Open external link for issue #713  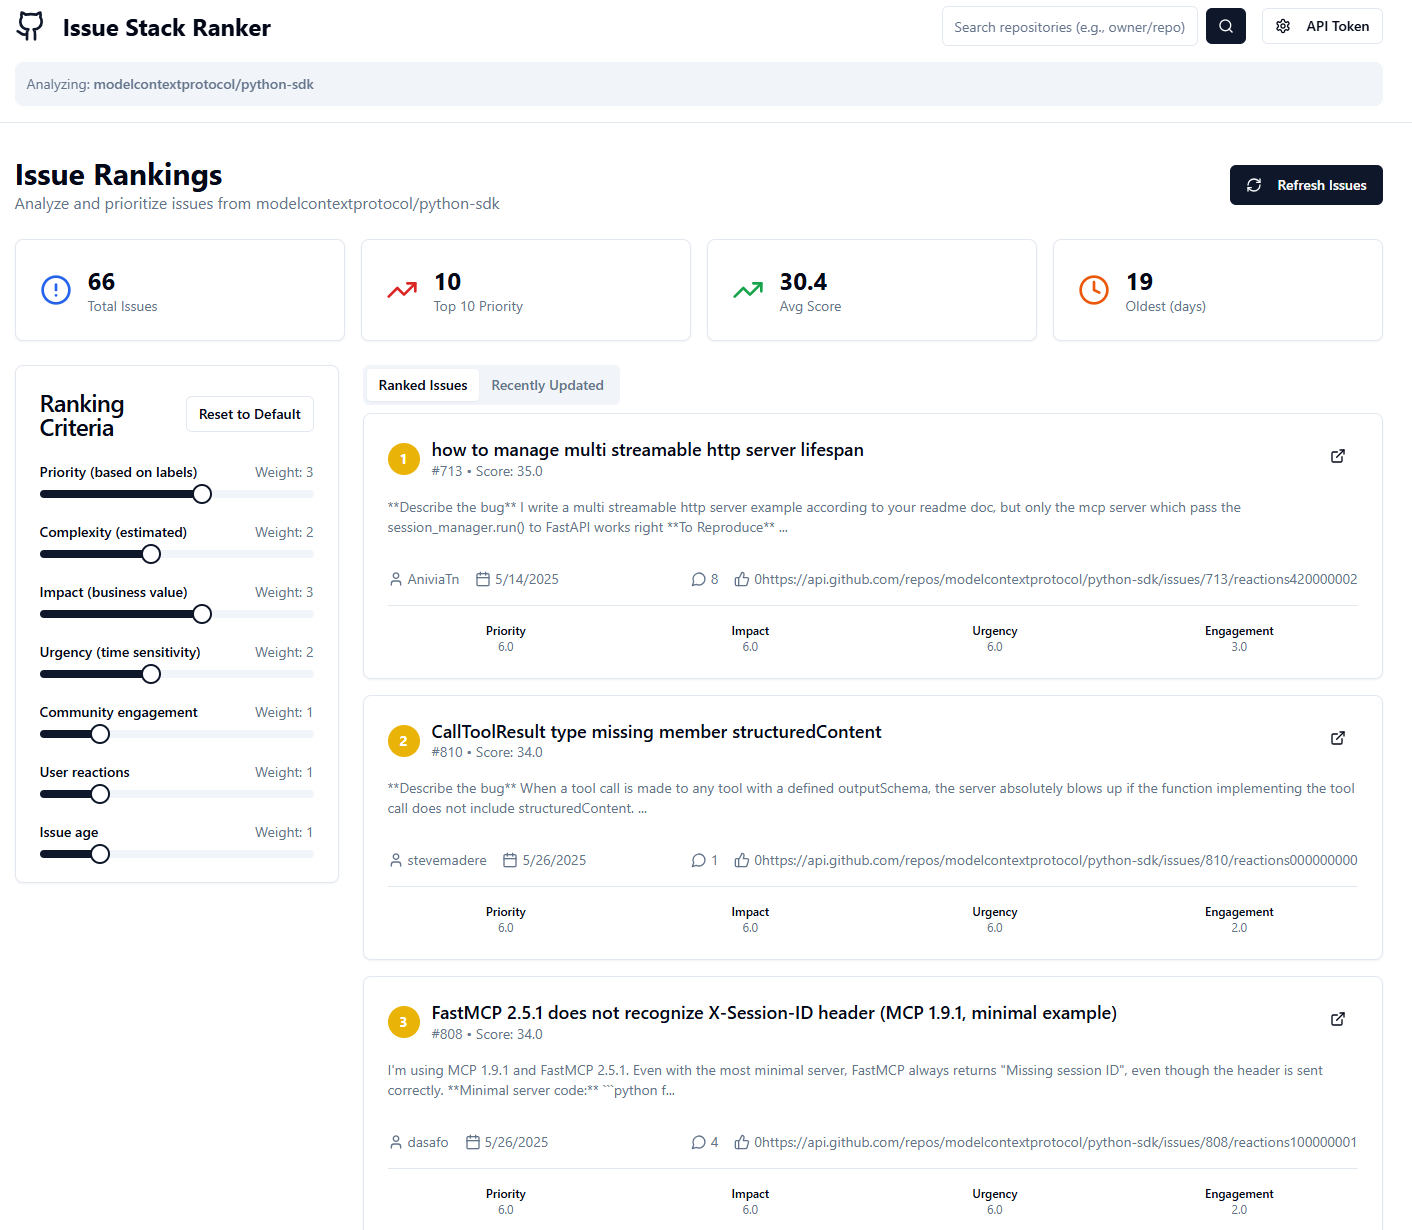[x=1337, y=457]
